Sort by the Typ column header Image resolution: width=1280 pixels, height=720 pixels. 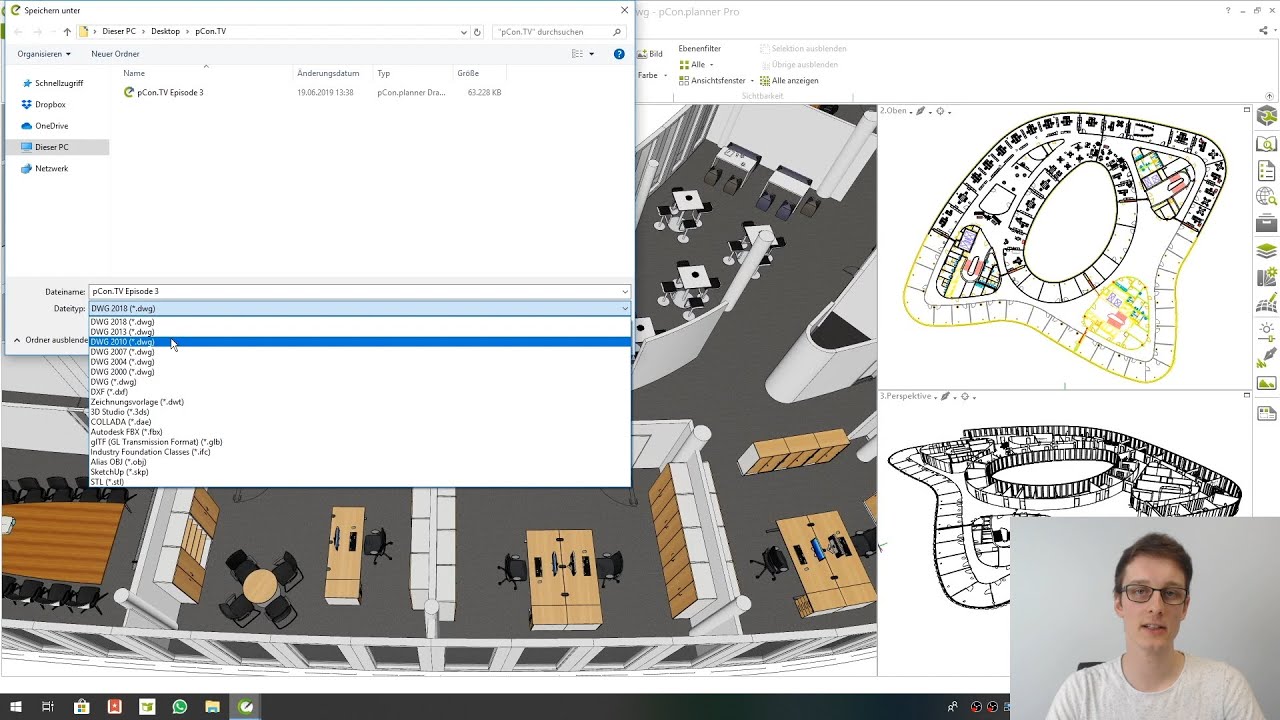coord(383,73)
